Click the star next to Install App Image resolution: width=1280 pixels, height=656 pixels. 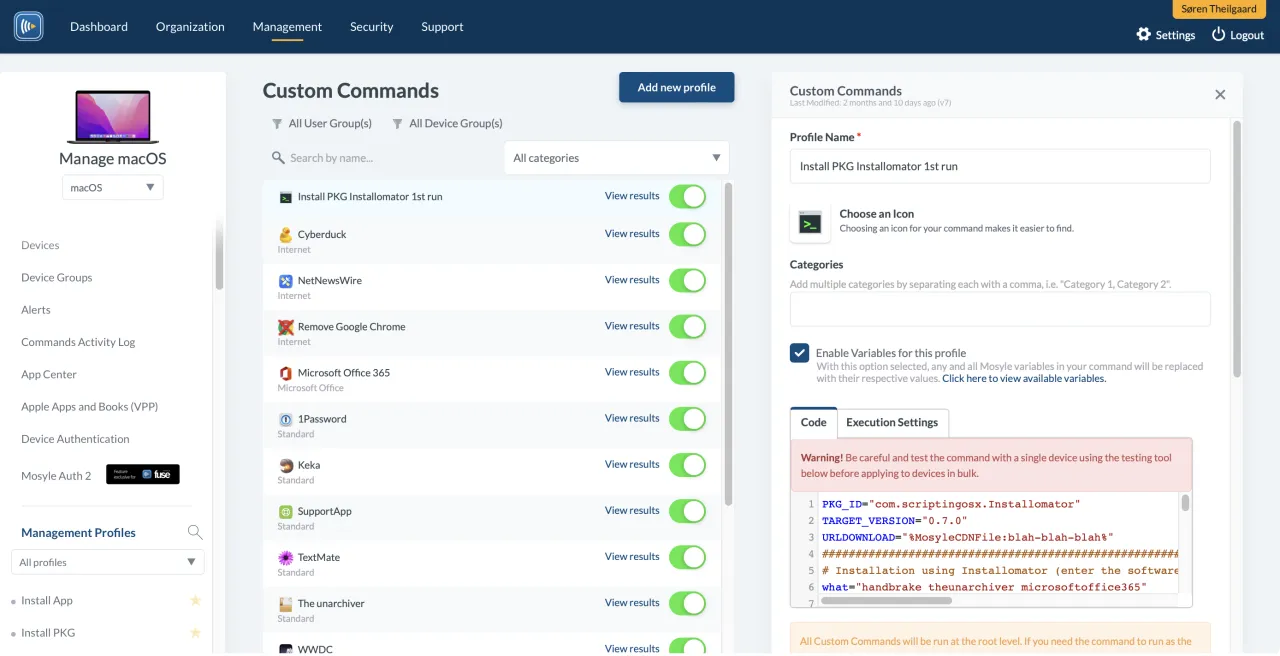pos(196,601)
